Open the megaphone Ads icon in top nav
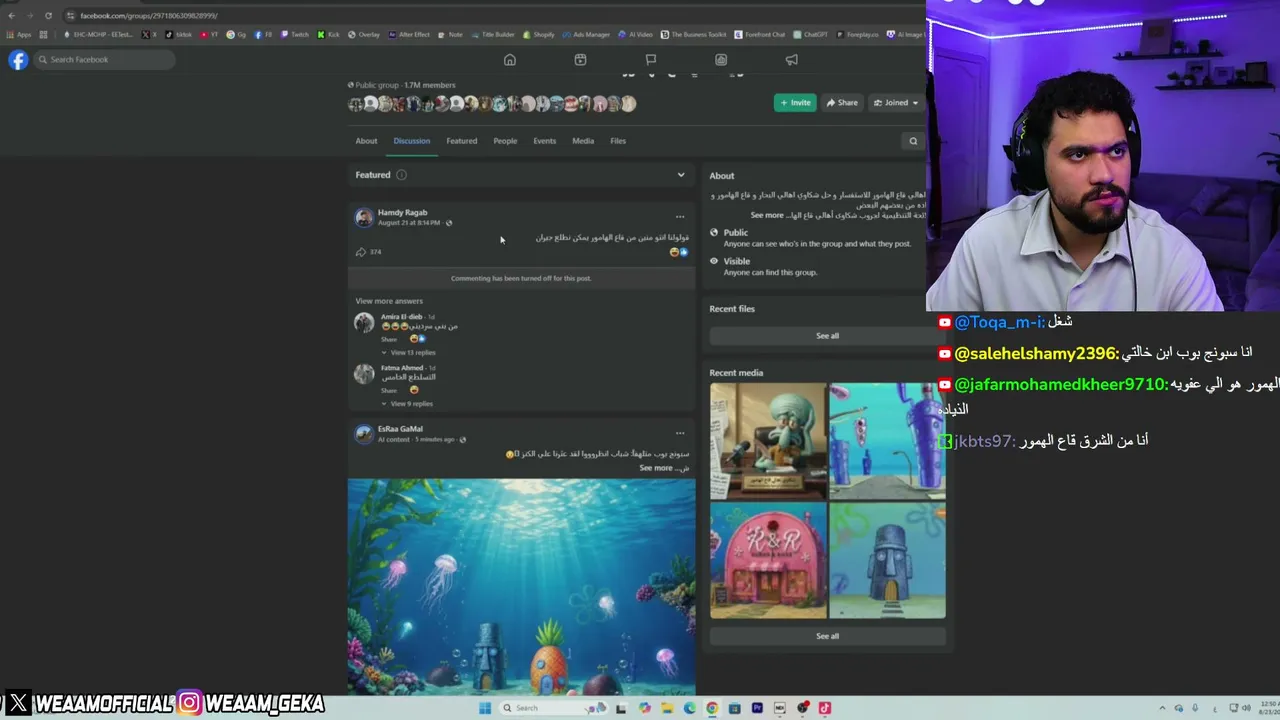The width and height of the screenshot is (1280, 720). [791, 60]
